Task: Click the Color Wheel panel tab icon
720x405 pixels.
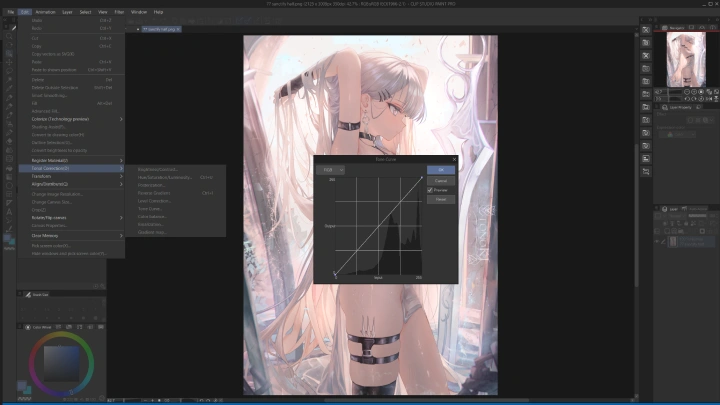Action: pyautogui.click(x=28, y=327)
